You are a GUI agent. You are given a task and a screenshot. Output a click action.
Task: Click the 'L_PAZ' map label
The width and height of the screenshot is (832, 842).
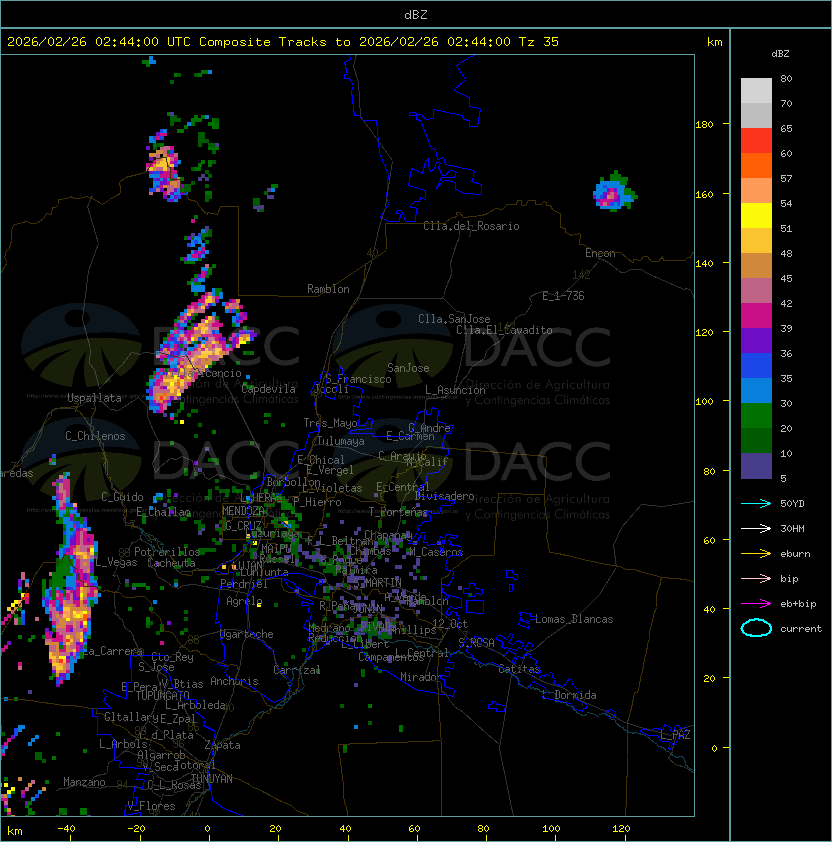point(675,736)
